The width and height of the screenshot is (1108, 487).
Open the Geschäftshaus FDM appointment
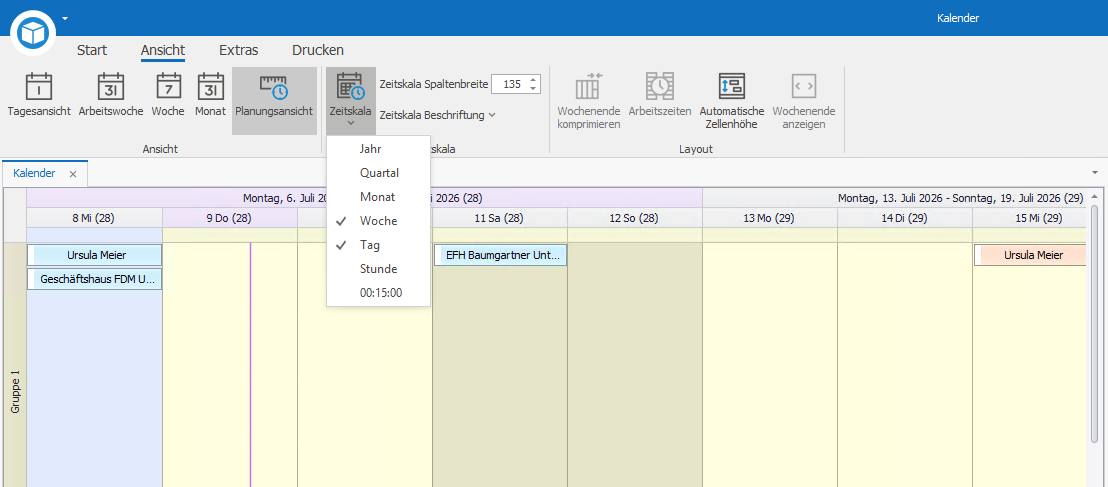coord(95,279)
